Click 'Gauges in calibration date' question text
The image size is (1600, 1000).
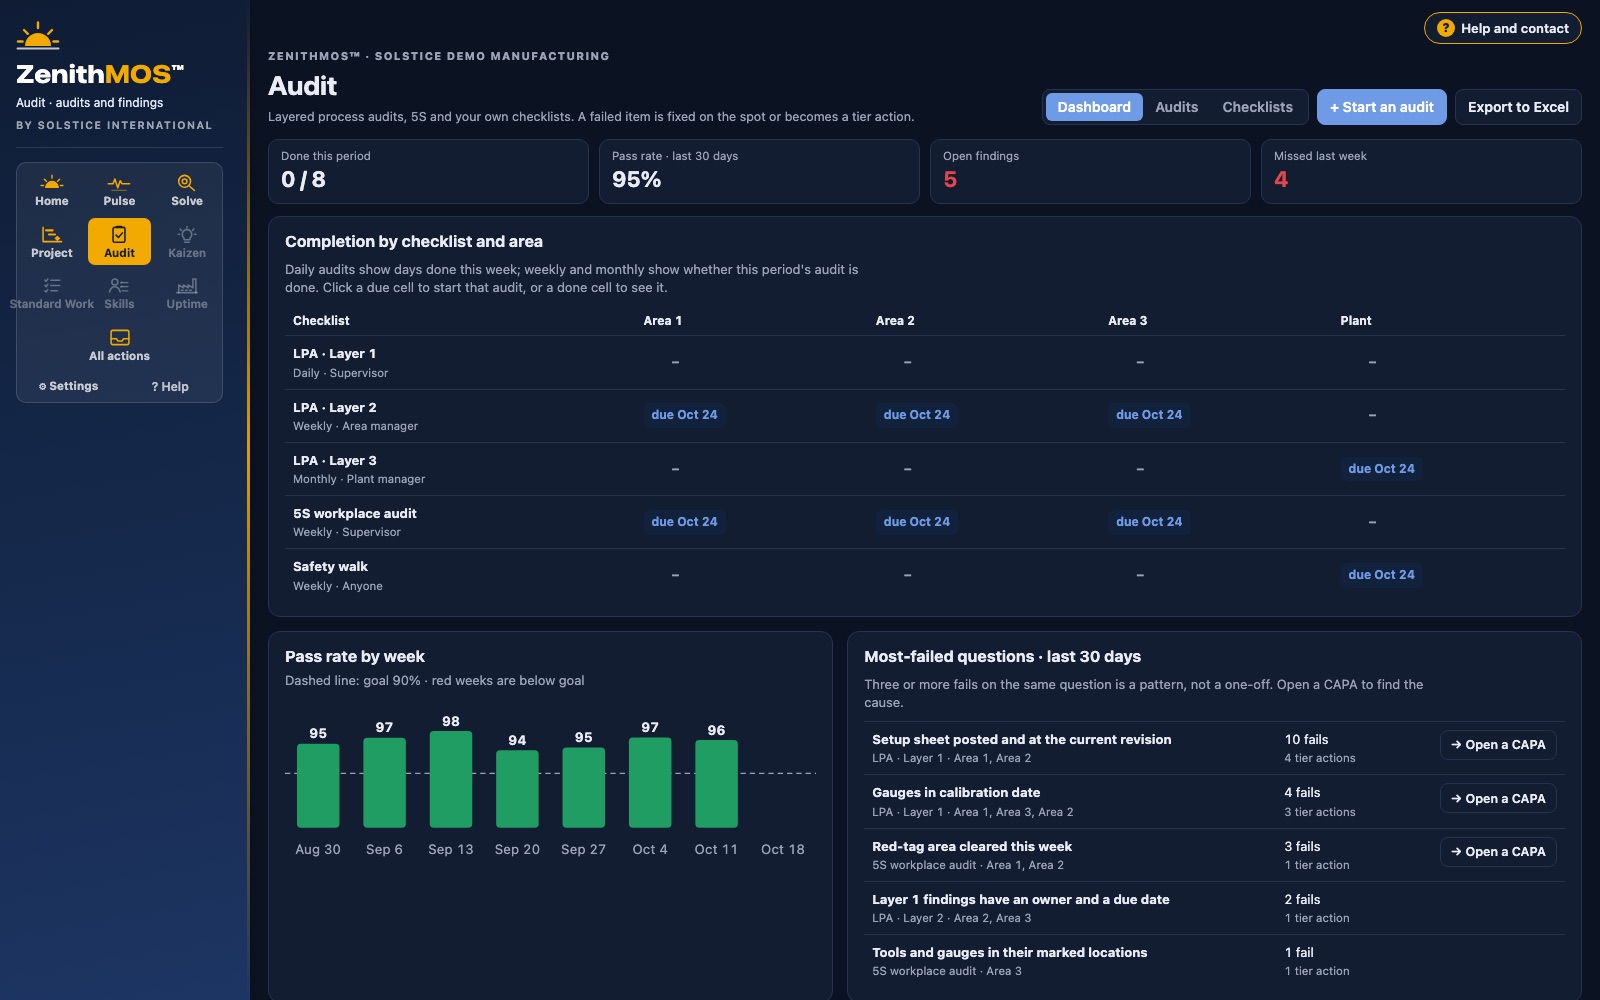(x=956, y=793)
